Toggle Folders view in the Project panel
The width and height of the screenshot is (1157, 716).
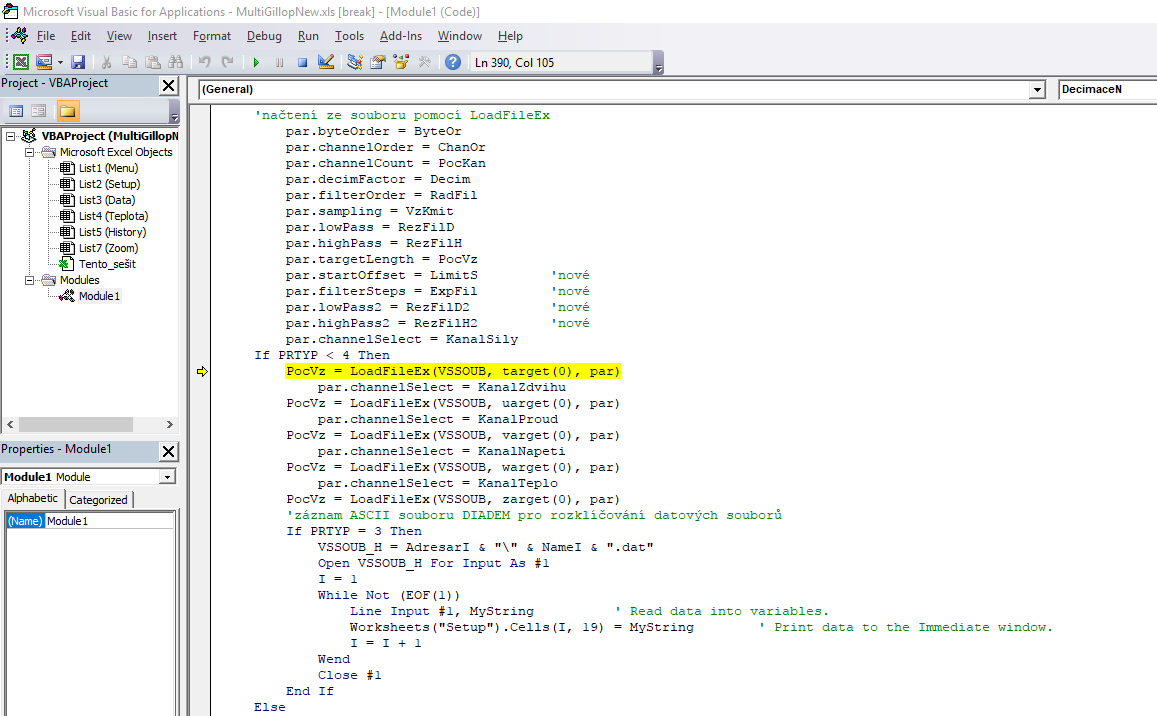click(67, 111)
